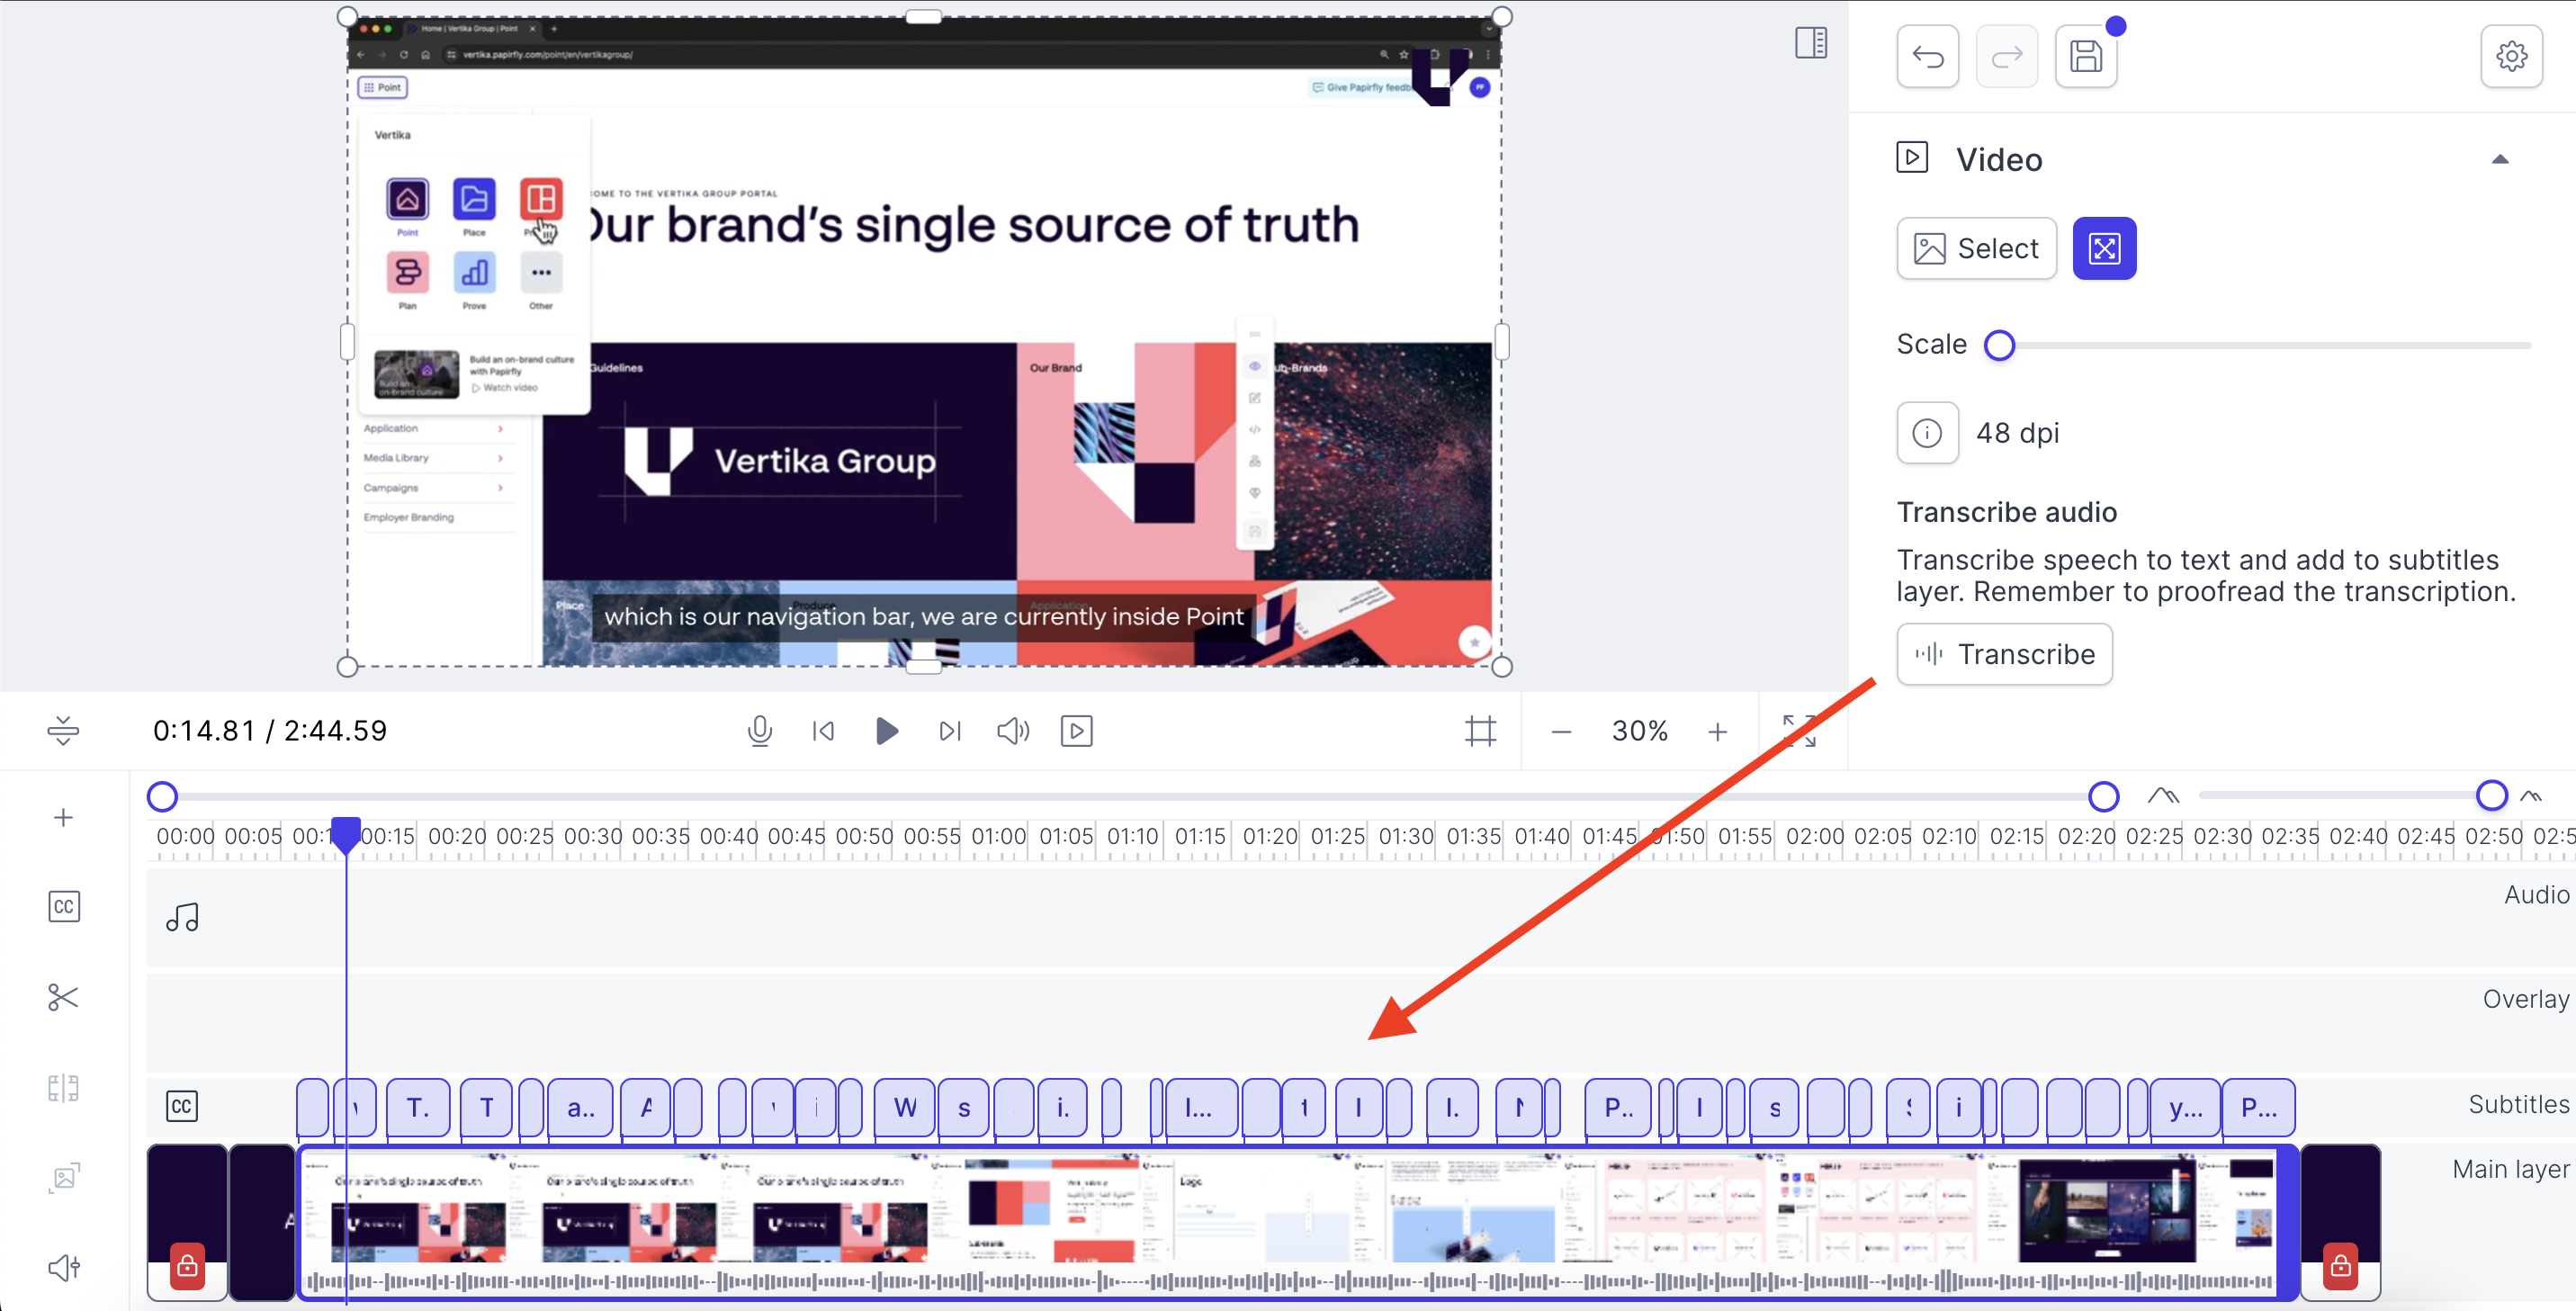2576x1311 pixels.
Task: Play the video
Action: (886, 731)
